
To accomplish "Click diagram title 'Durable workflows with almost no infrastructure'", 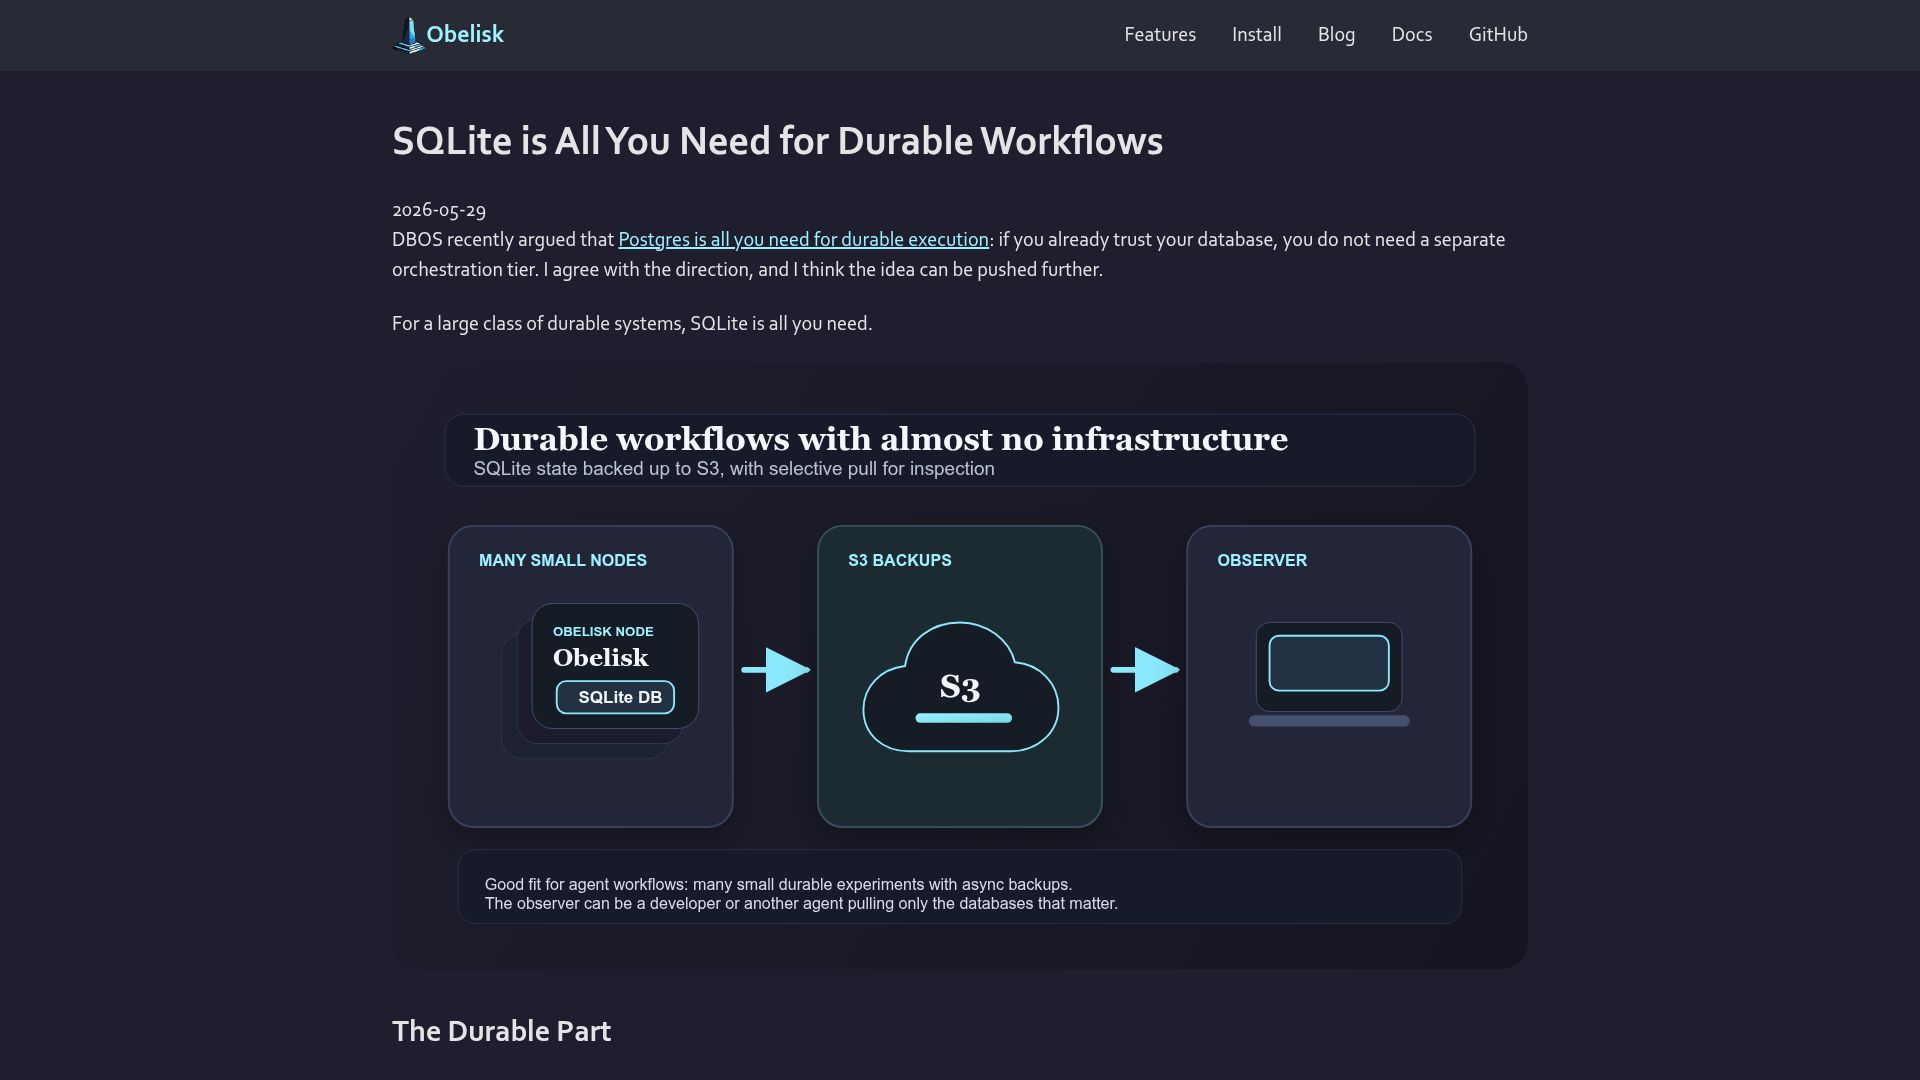I will (881, 439).
